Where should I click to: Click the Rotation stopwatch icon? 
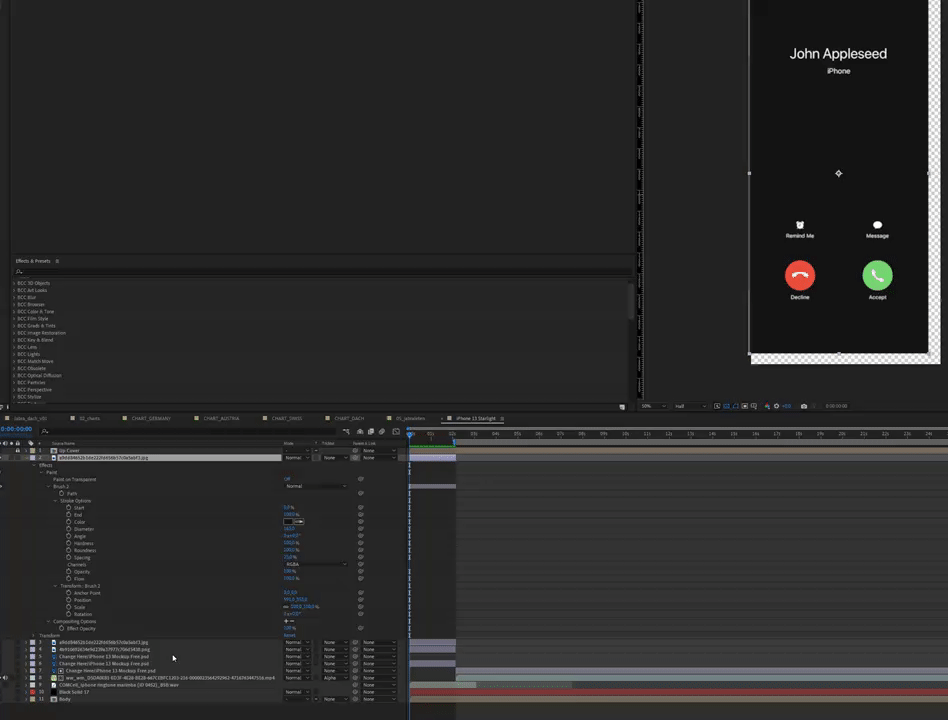click(69, 614)
